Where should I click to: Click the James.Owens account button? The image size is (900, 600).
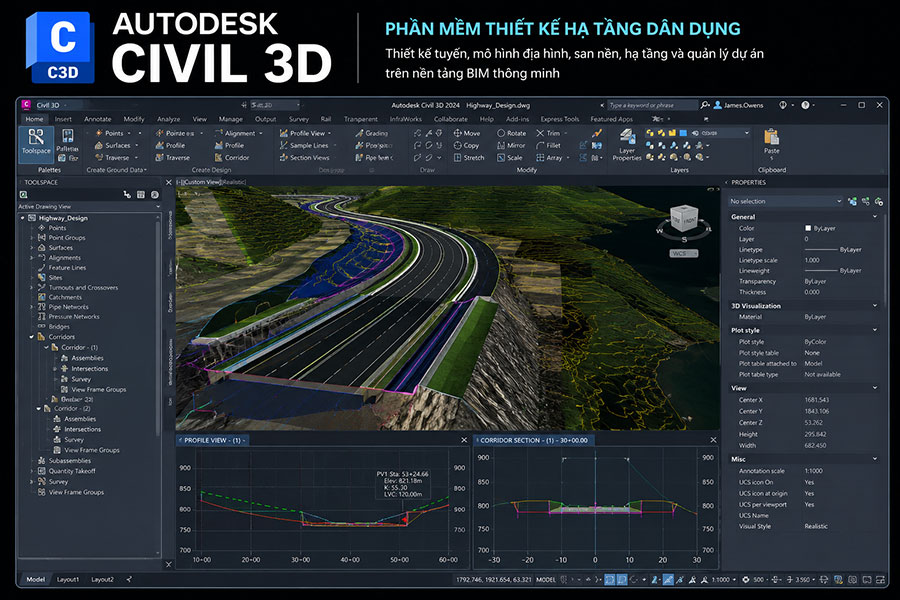click(738, 105)
